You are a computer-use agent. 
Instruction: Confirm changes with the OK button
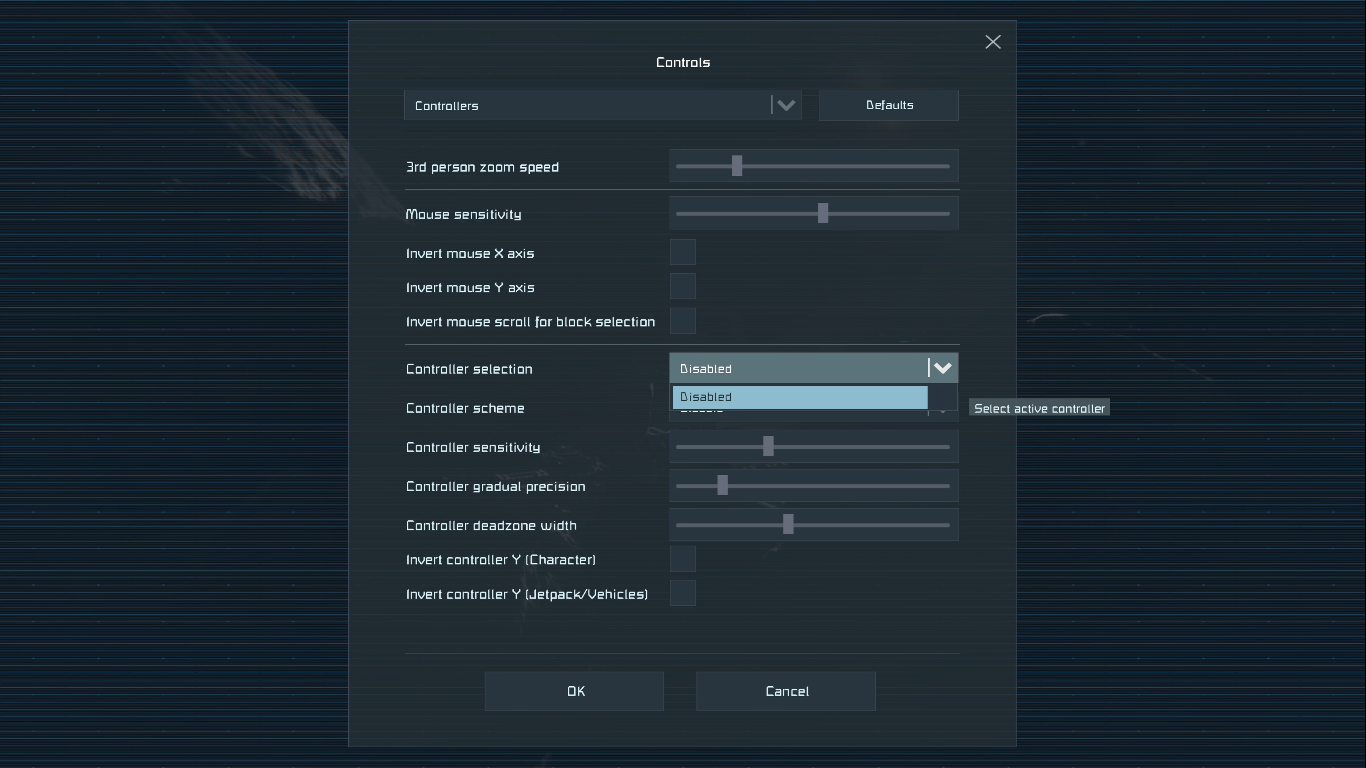[x=574, y=691]
